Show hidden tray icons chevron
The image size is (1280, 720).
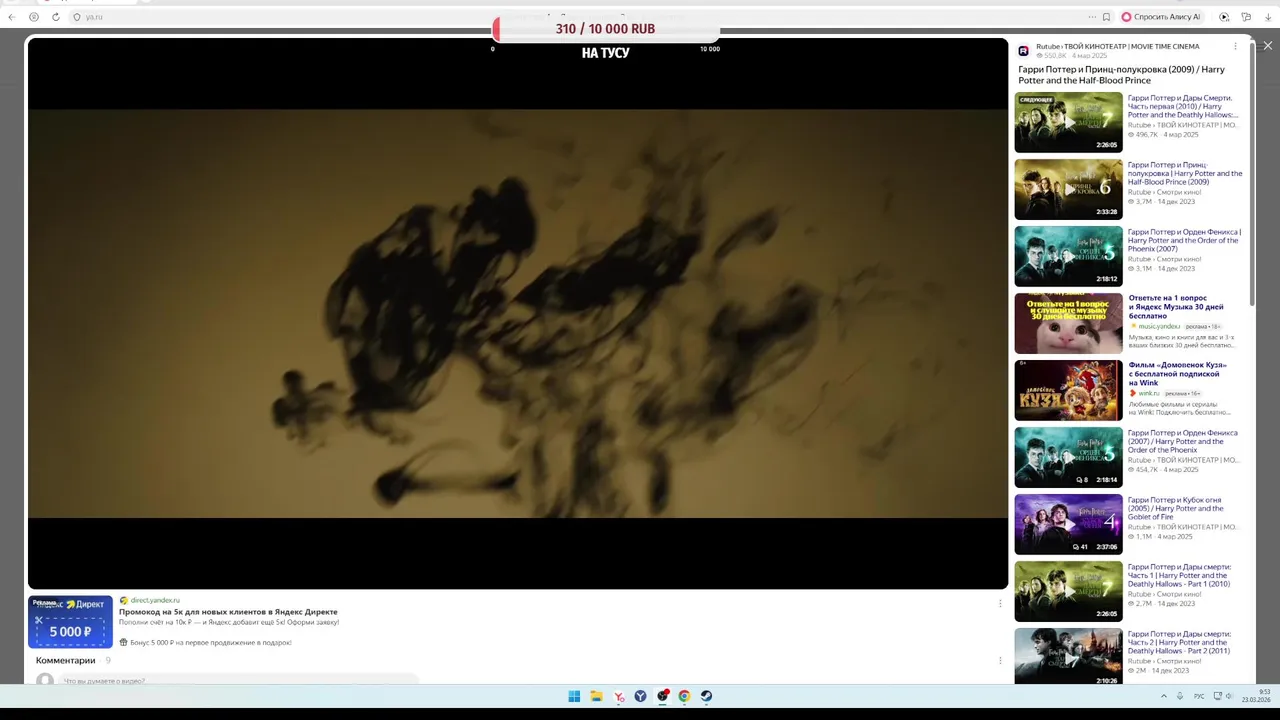coord(1163,696)
